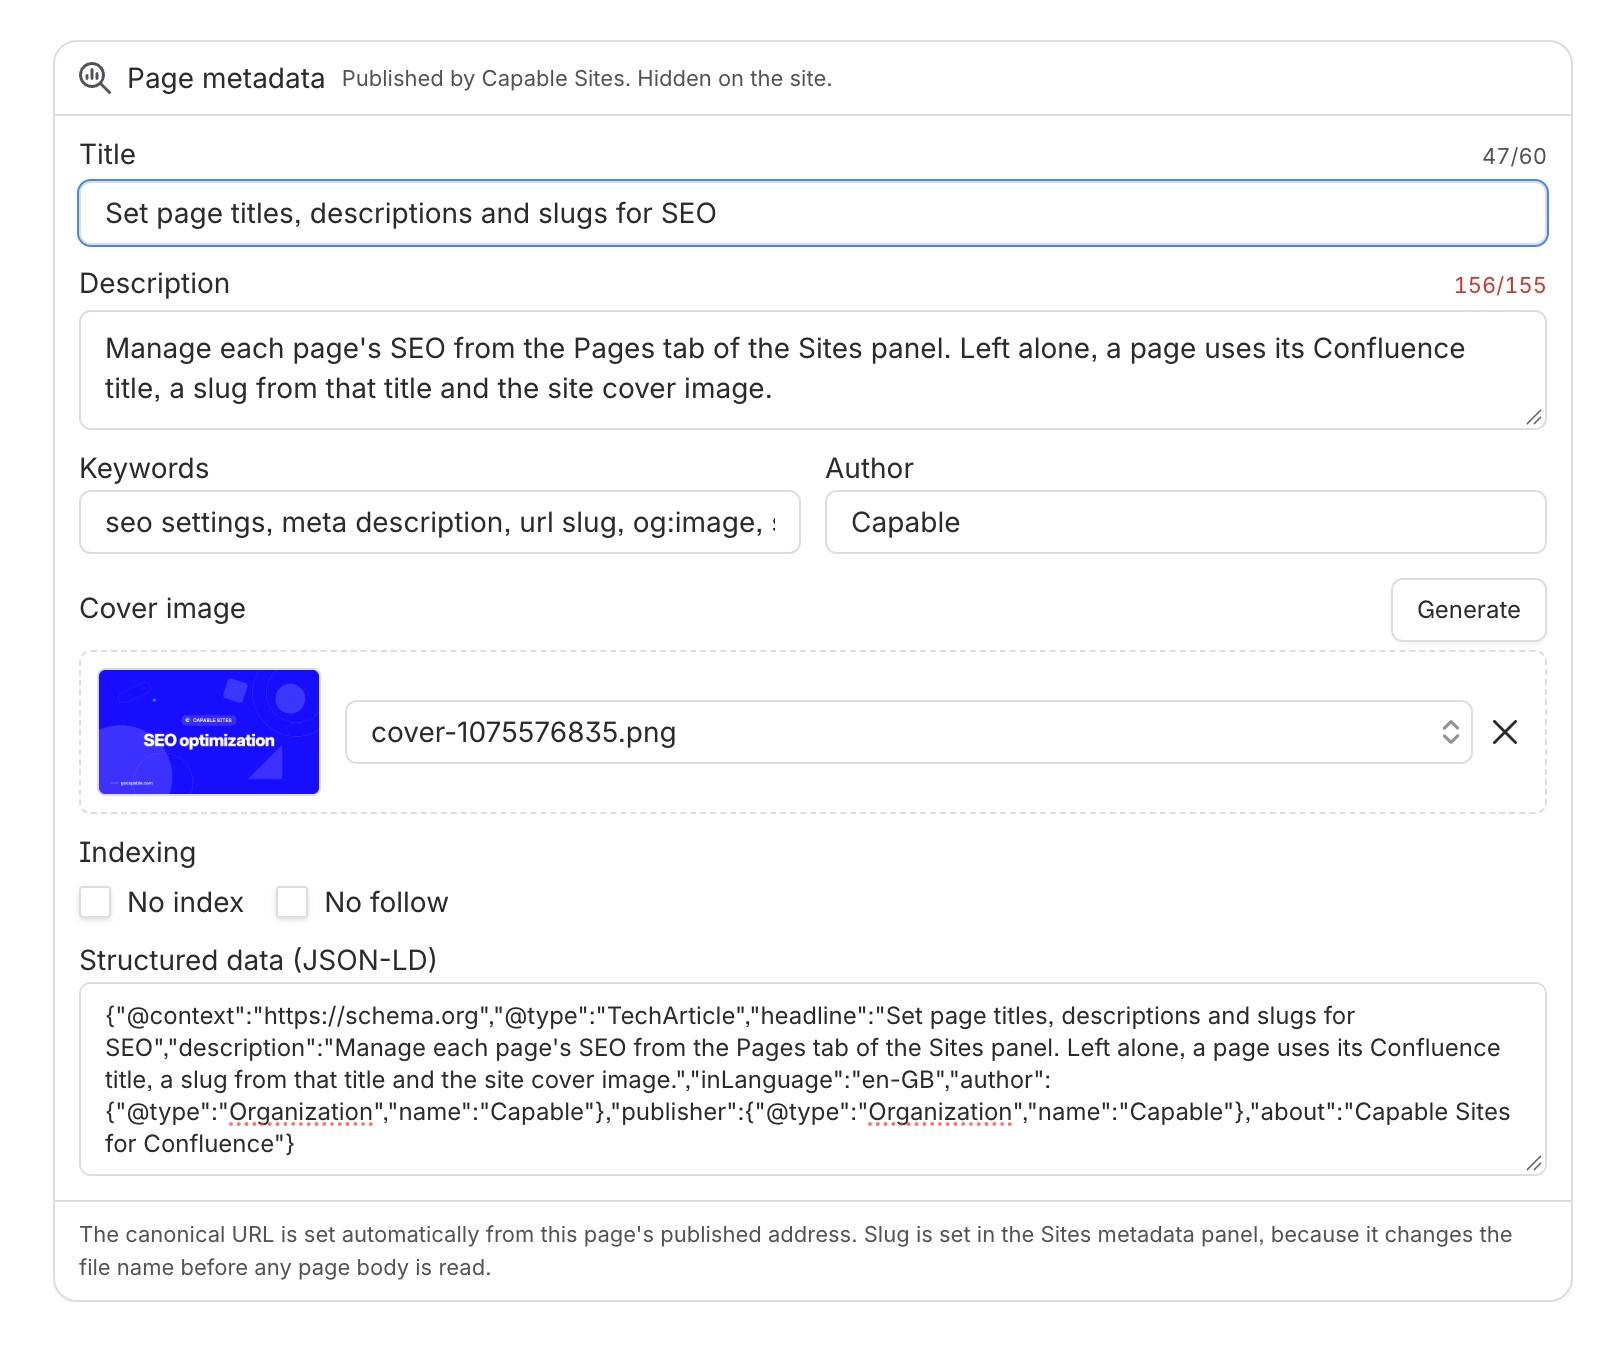Click inside the Structured data JSON-LD textarea
The image size is (1612, 1354).
813,1079
